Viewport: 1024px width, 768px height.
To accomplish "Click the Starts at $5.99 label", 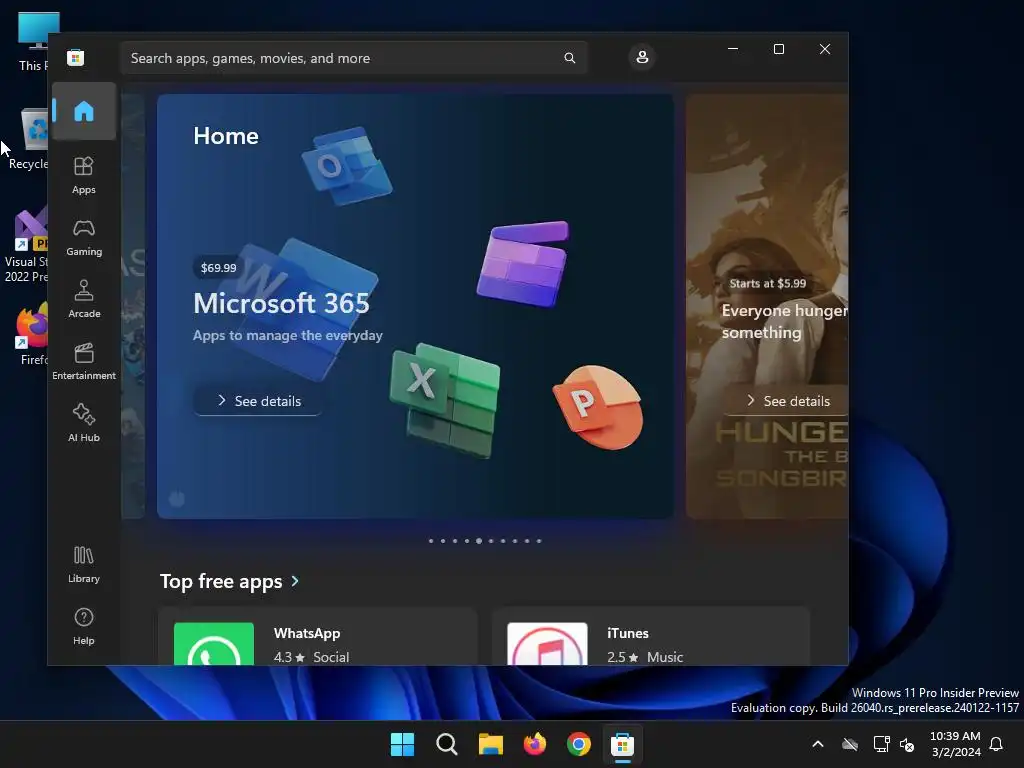I will (x=767, y=283).
